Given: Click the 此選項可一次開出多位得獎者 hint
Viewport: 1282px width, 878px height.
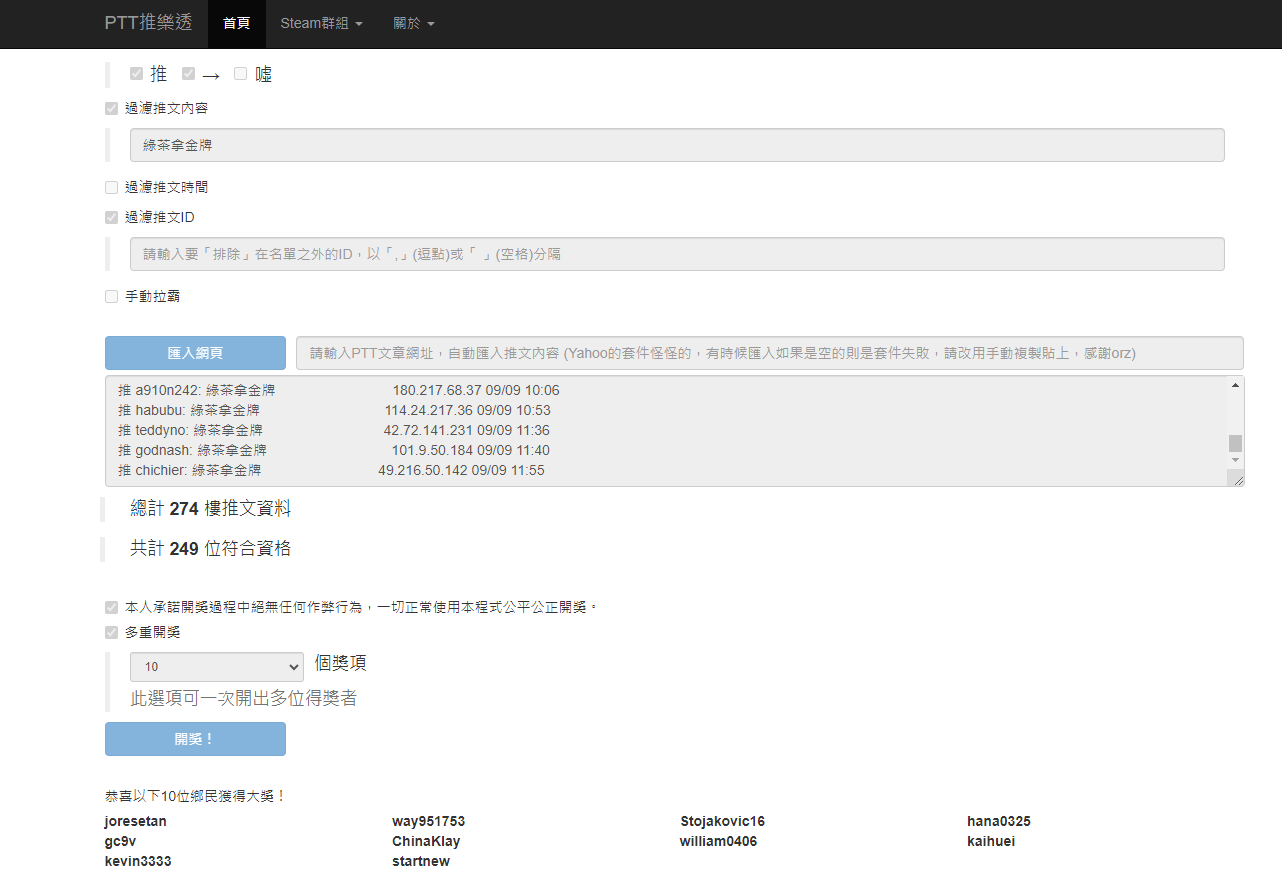Looking at the screenshot, I should point(244,698).
